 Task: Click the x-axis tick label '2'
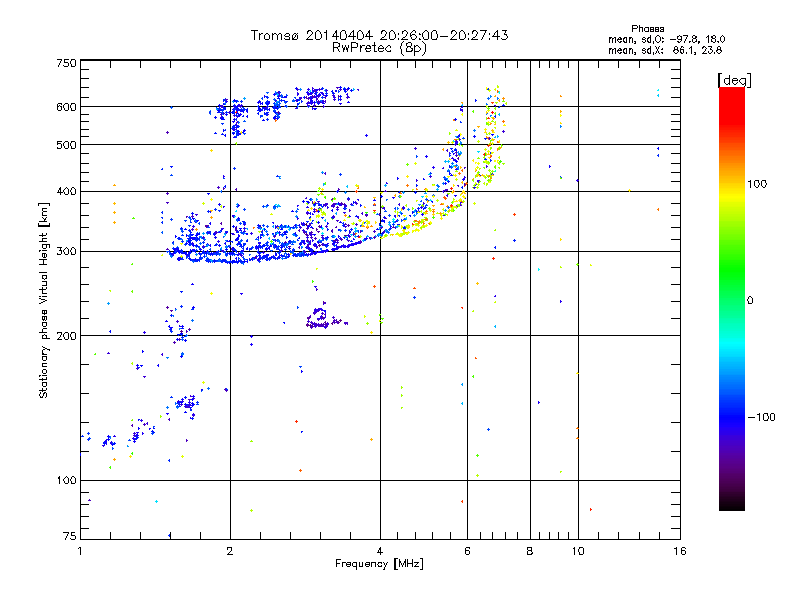click(x=230, y=551)
